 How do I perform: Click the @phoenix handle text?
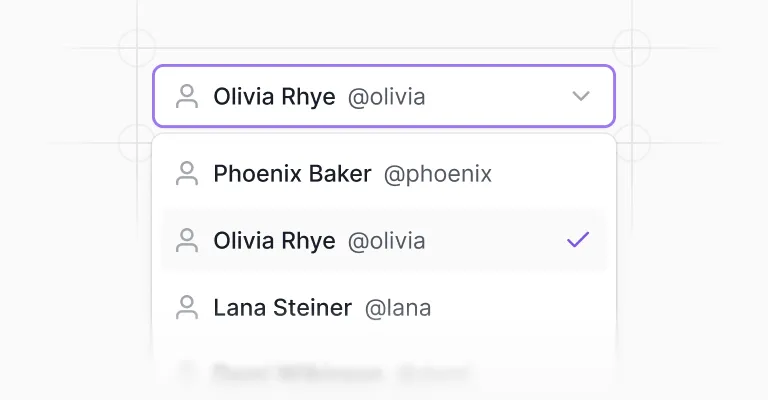point(438,175)
